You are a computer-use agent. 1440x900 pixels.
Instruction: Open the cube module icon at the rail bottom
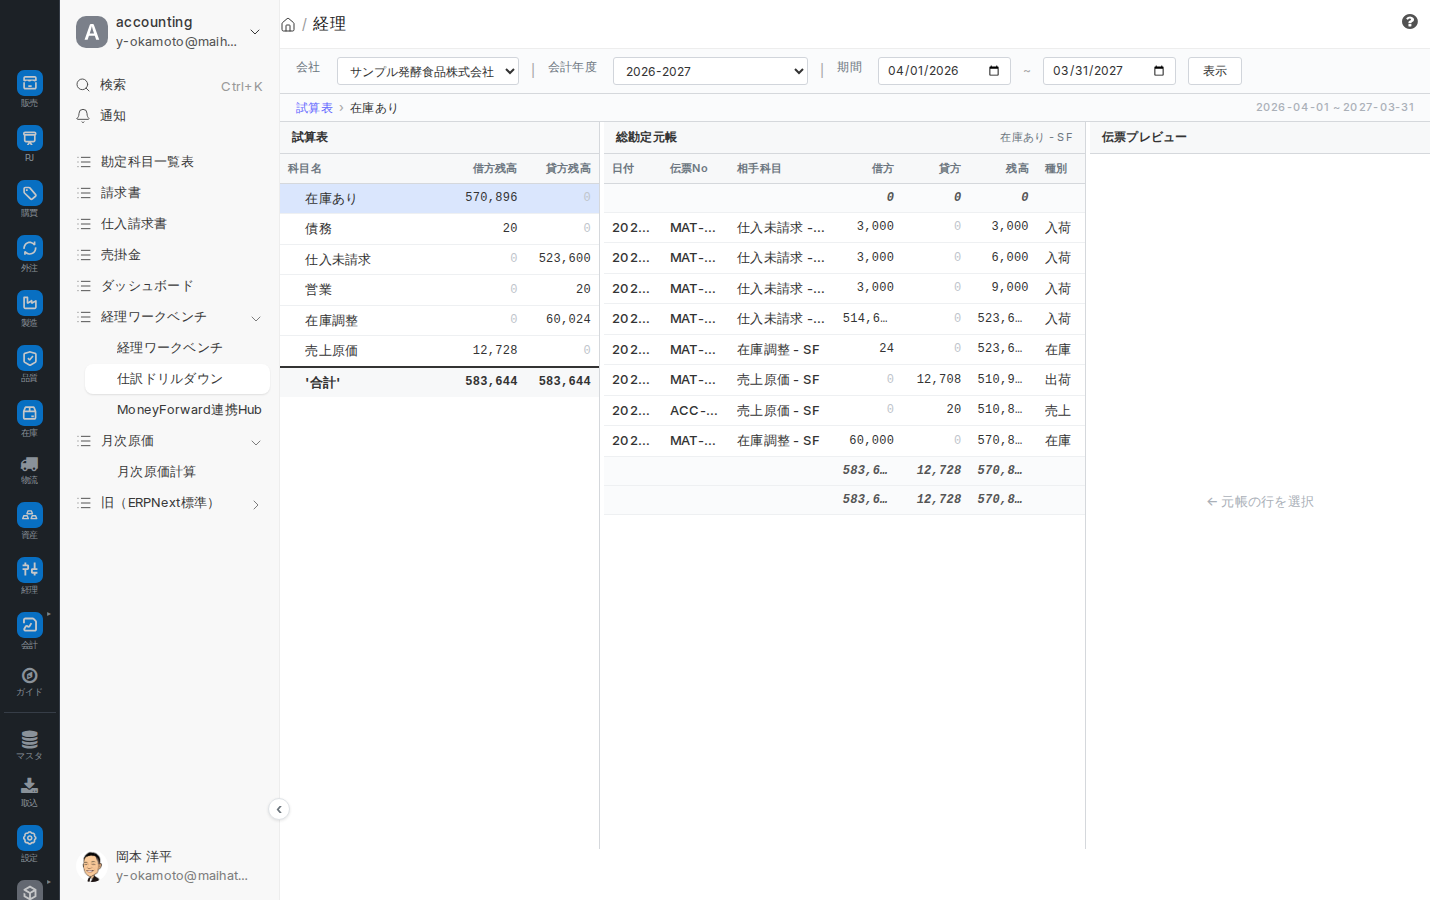coord(30,890)
